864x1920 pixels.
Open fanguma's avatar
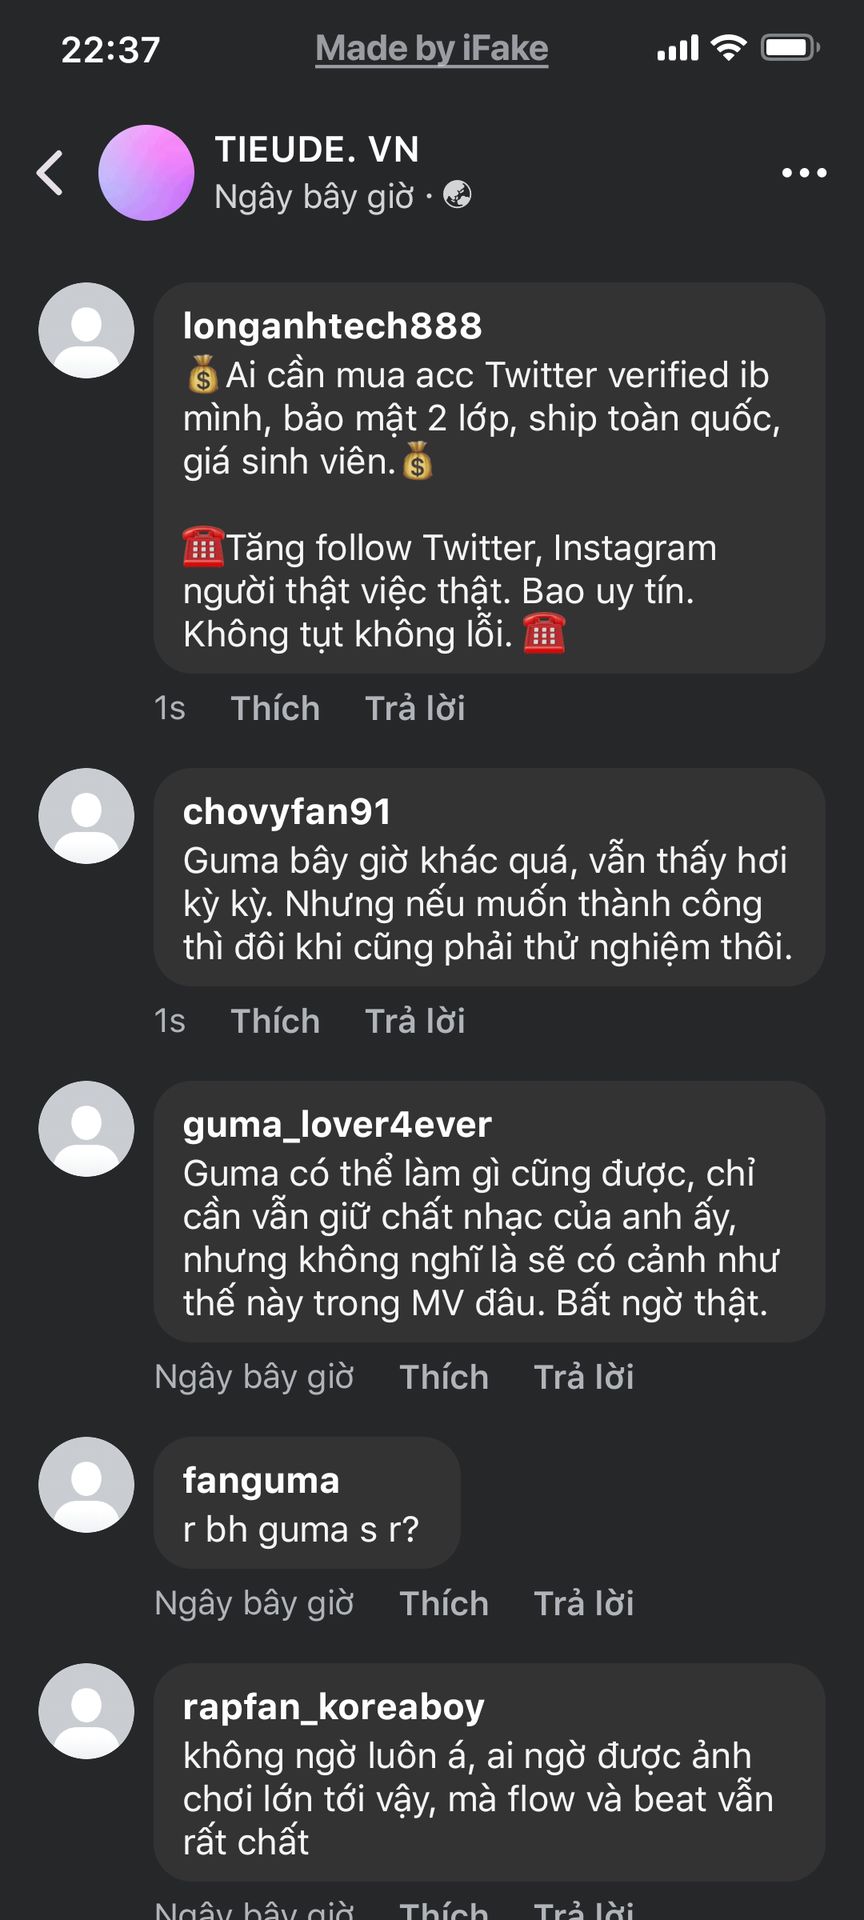86,1485
